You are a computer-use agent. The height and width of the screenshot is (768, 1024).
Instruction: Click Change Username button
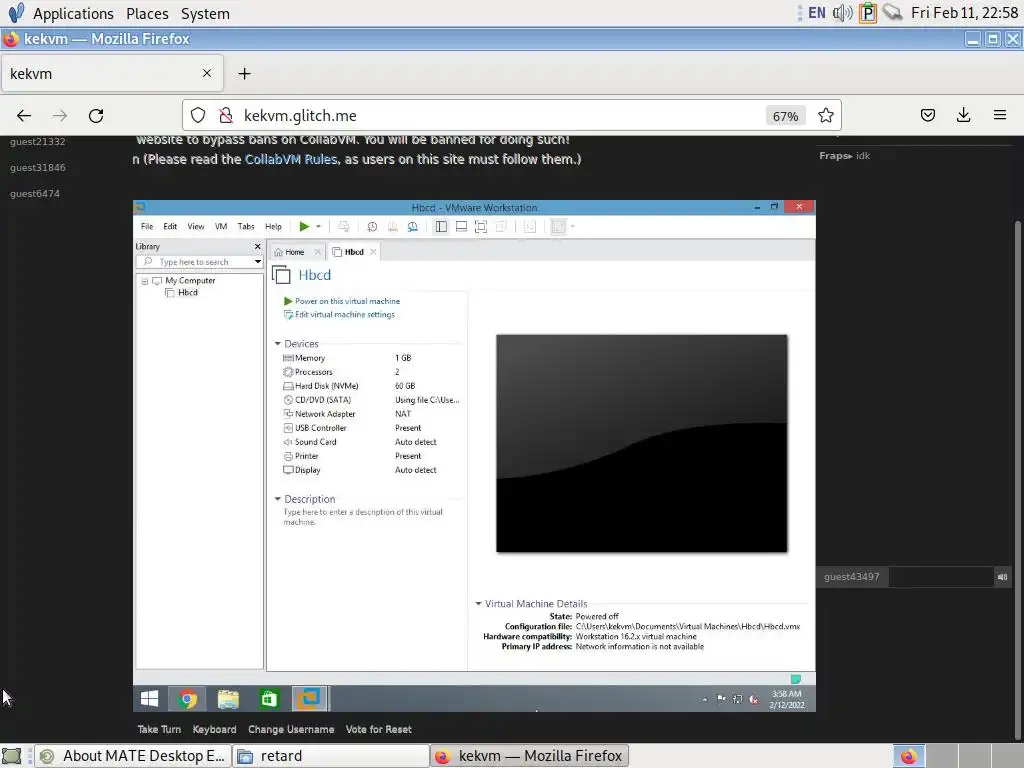click(291, 729)
